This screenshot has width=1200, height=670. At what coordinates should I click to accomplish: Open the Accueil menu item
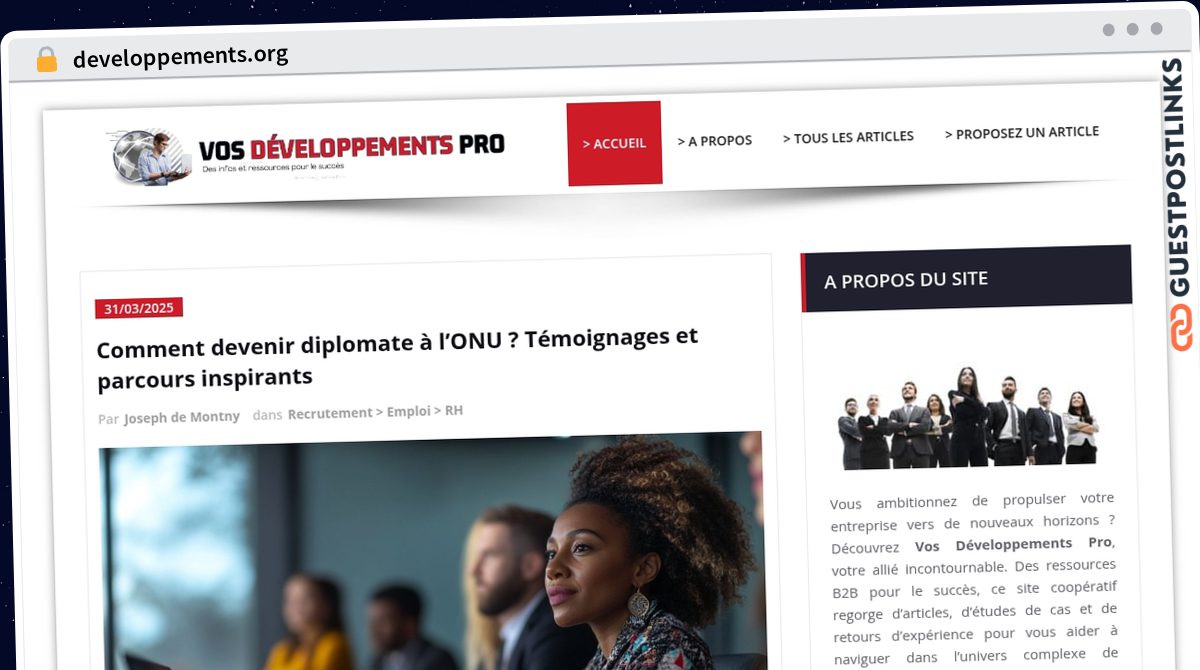coord(614,143)
